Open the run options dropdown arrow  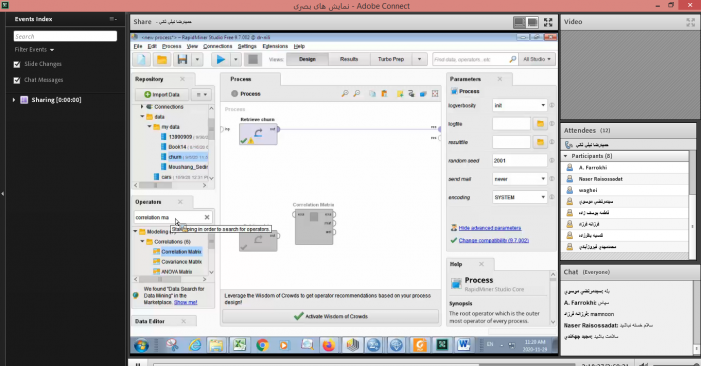(236, 59)
